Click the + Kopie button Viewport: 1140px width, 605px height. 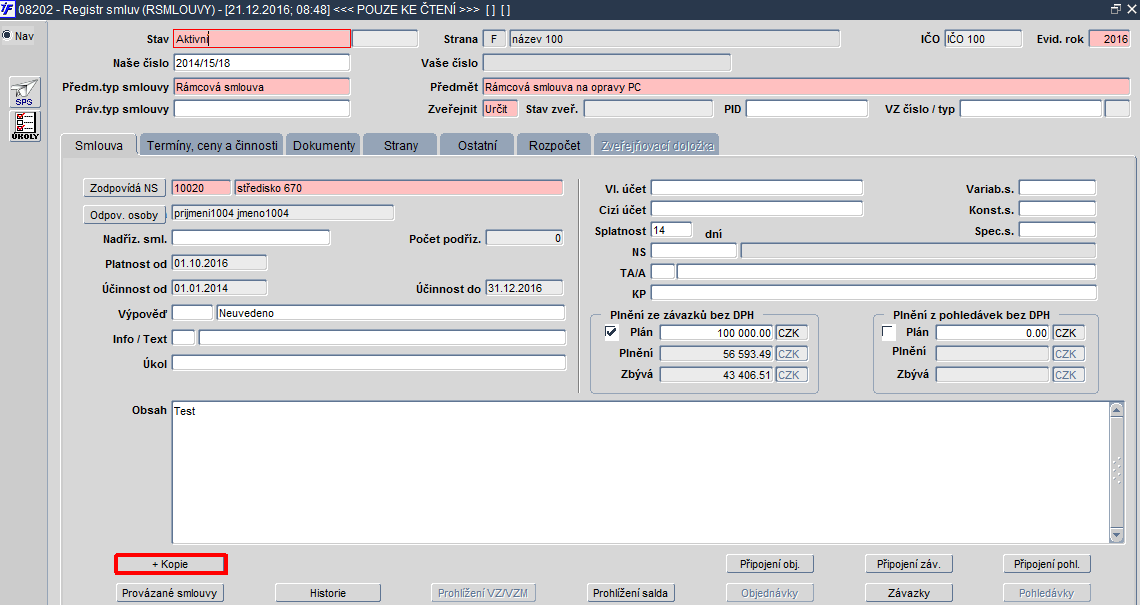click(x=170, y=564)
